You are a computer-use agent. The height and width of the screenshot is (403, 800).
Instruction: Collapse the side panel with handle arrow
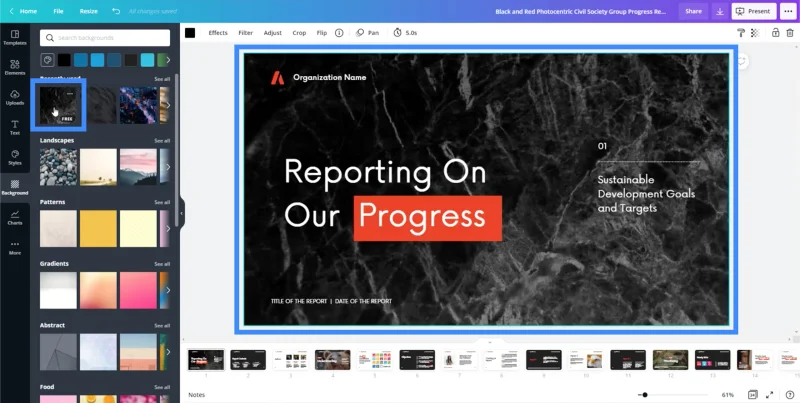coord(181,213)
